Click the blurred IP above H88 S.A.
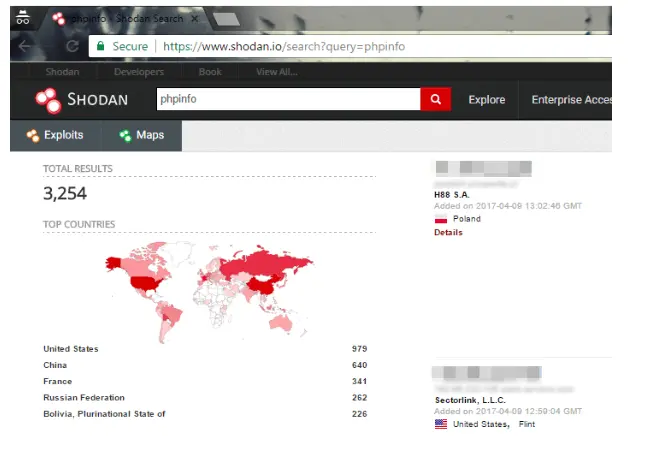 [484, 168]
